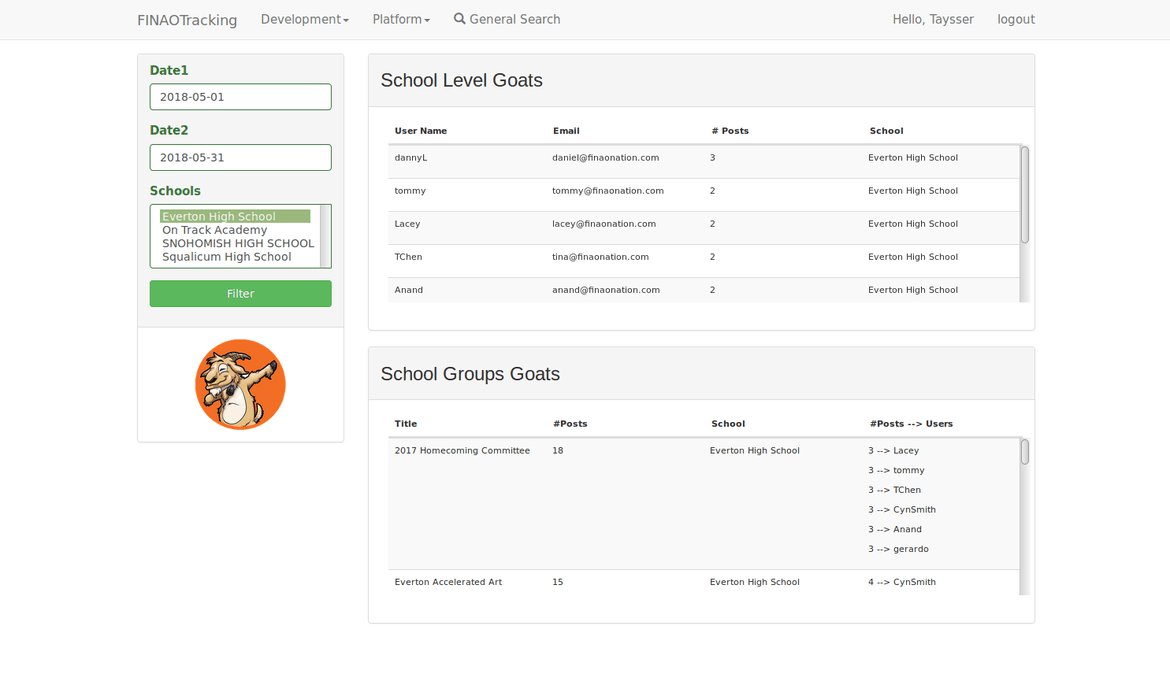Click Anand in the User Name column
Image resolution: width=1170 pixels, height=685 pixels.
(409, 290)
